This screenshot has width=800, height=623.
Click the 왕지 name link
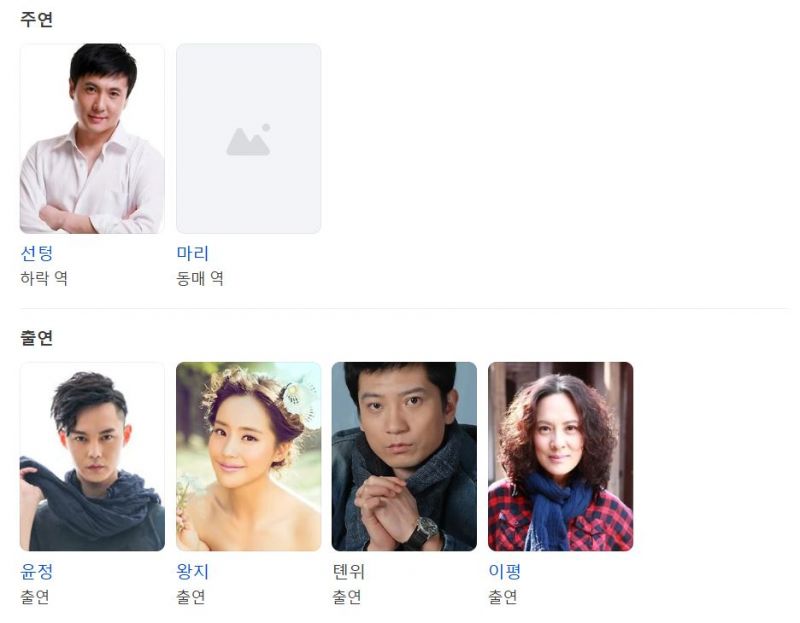click(x=193, y=571)
